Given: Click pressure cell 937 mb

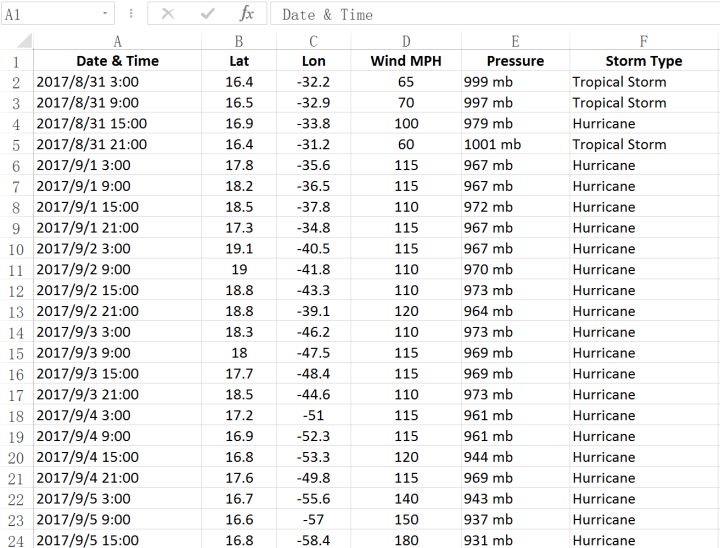Looking at the screenshot, I should click(x=515, y=520).
